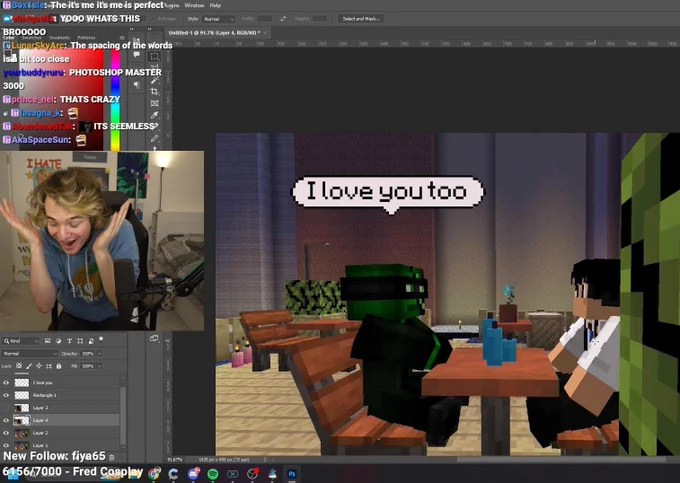Open the Opacity slider dropdown arrow
Viewport: 680px width, 483px height.
[x=99, y=353]
